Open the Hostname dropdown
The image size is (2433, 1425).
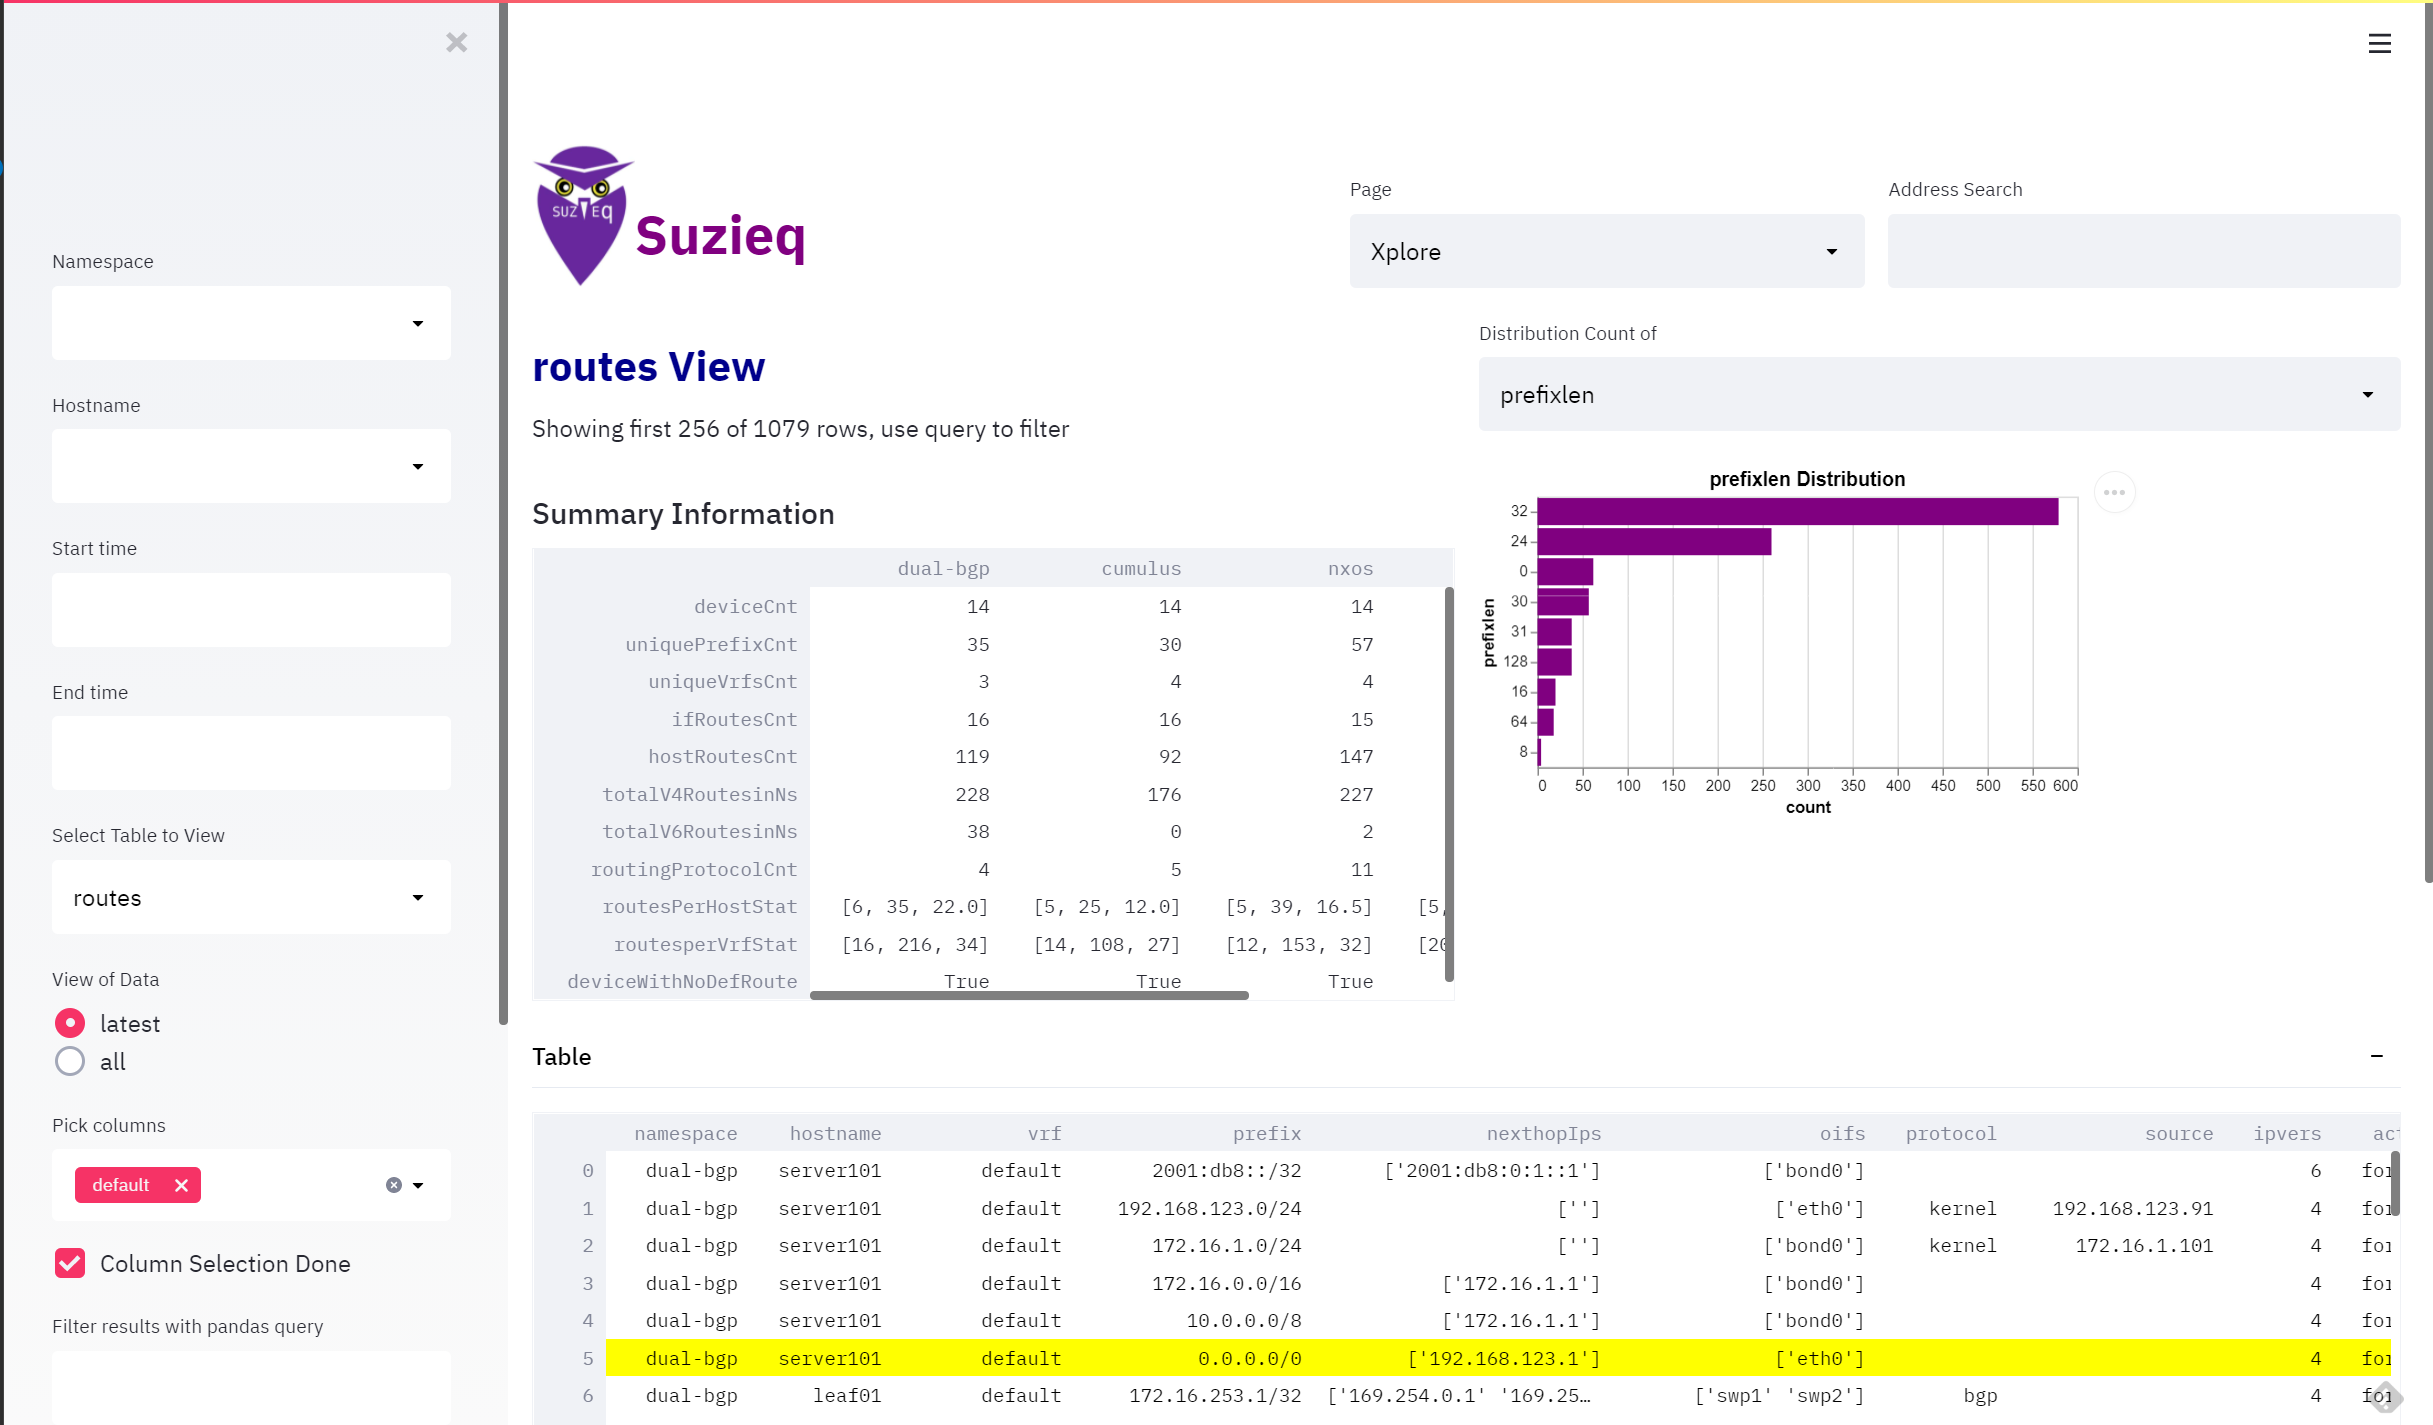(x=251, y=466)
